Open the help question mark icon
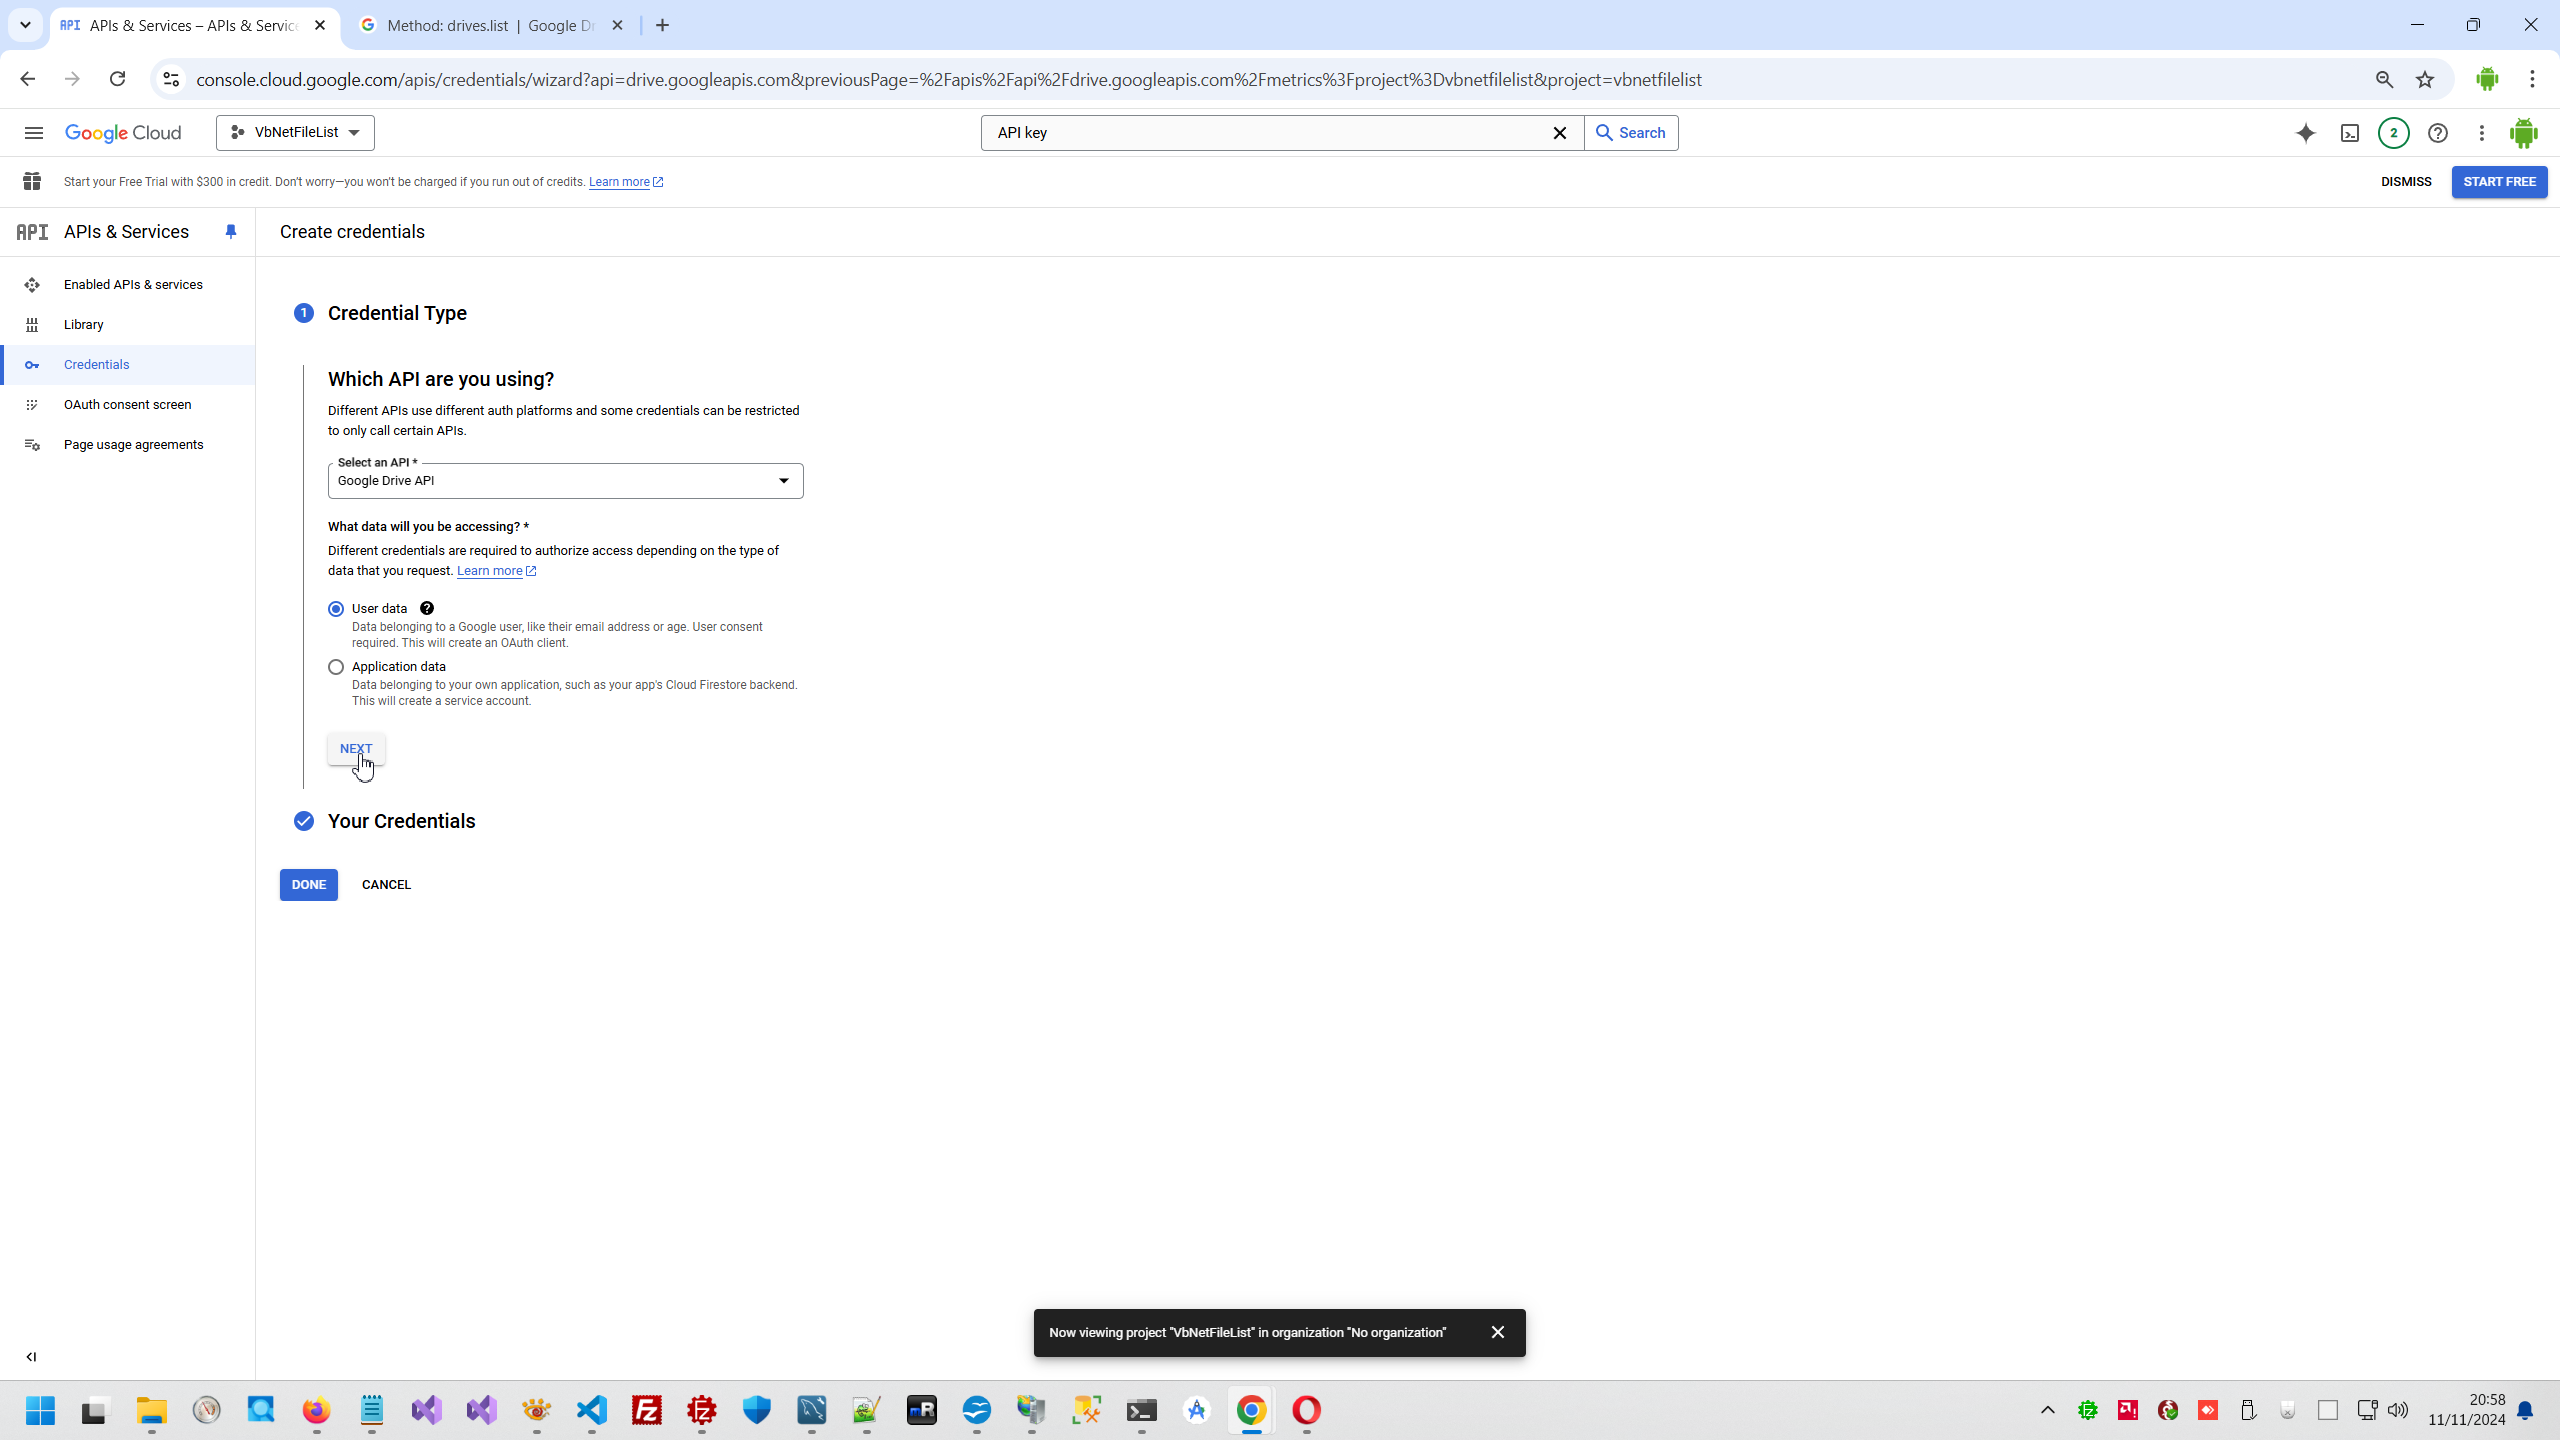 coord(2438,133)
